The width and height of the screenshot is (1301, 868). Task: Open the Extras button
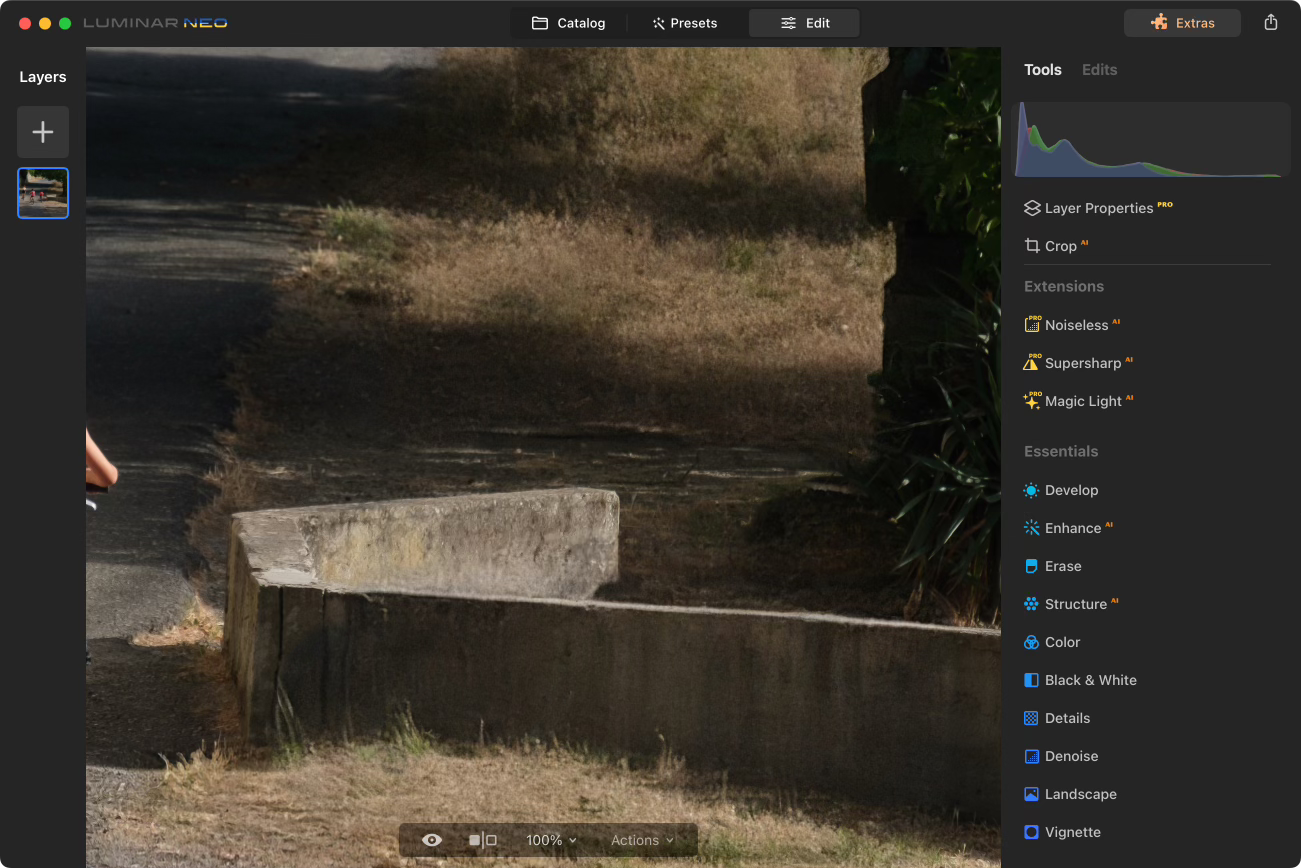[x=1182, y=23]
